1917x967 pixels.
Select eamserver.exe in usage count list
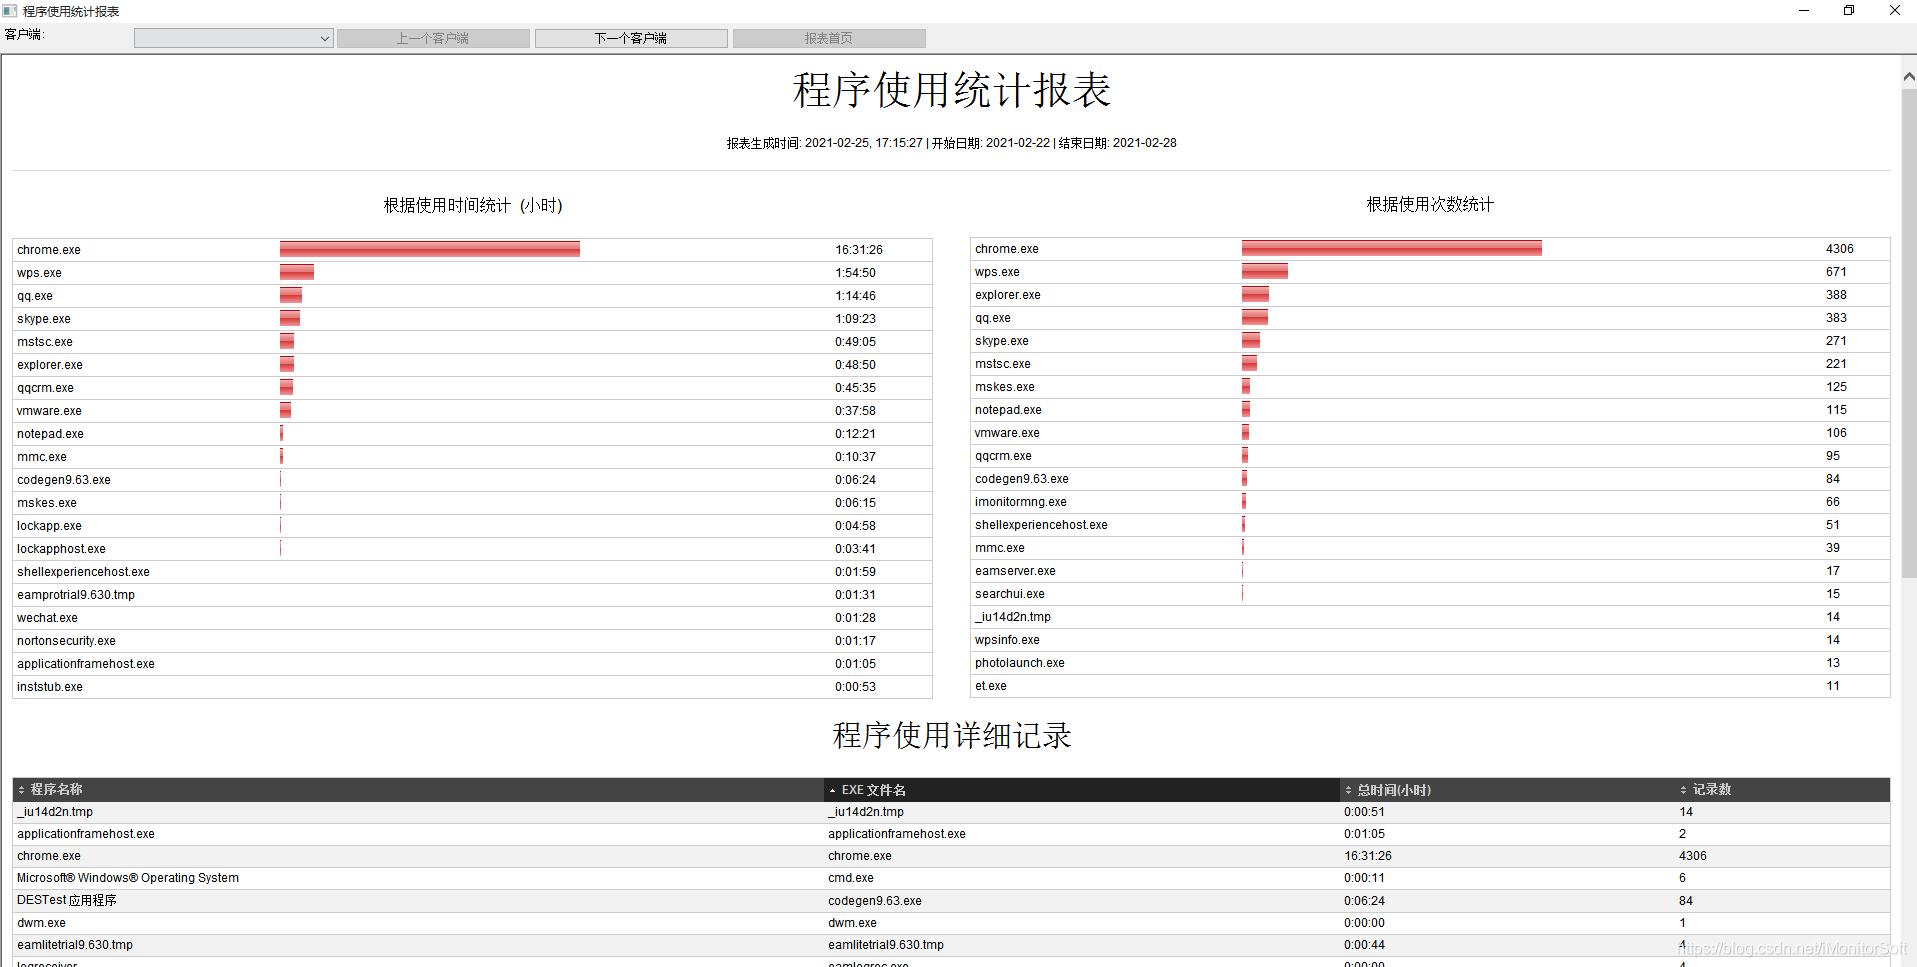(x=1015, y=571)
